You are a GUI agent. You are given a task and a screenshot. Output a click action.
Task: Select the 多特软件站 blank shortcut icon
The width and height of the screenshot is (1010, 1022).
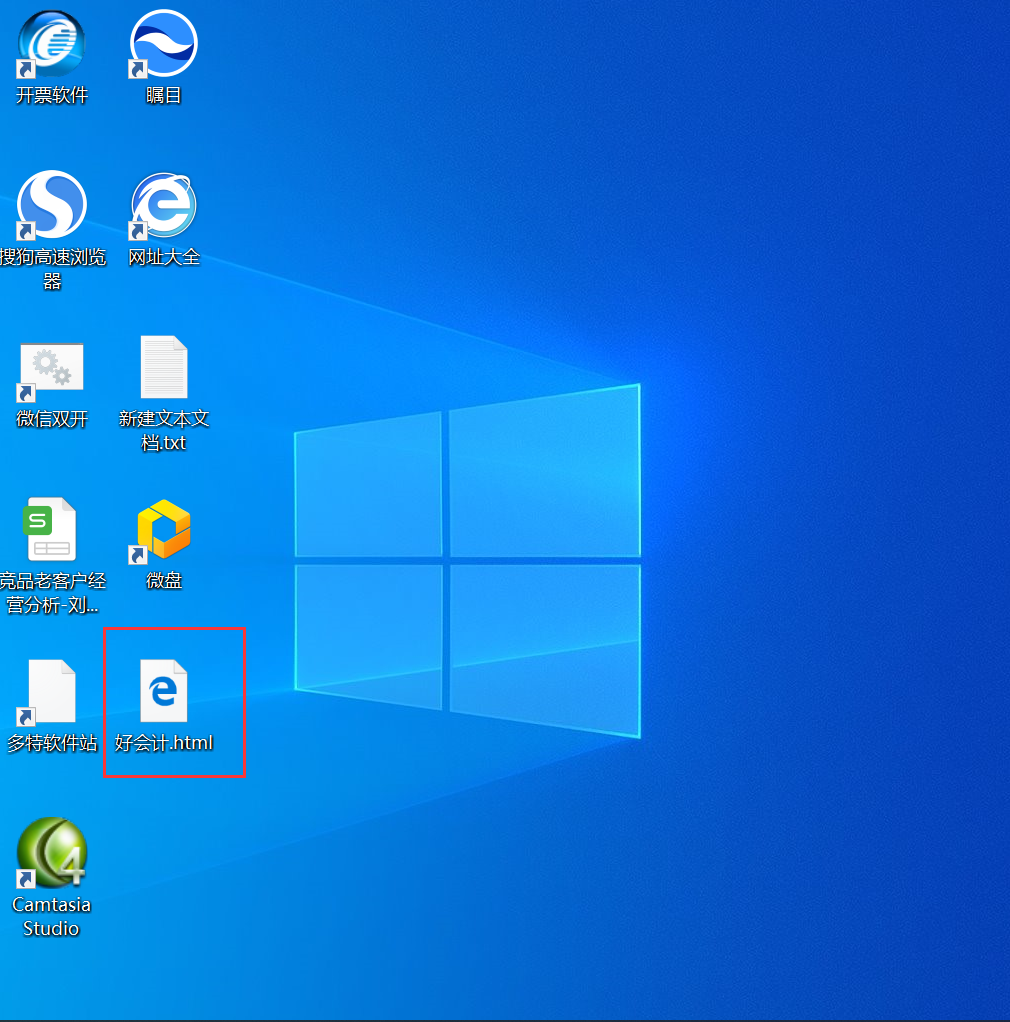pos(51,692)
